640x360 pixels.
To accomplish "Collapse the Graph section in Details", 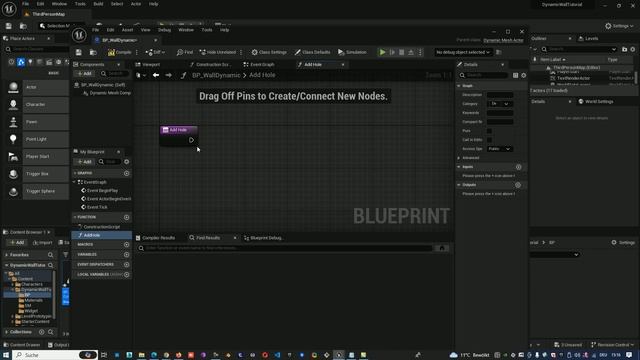I will [459, 86].
